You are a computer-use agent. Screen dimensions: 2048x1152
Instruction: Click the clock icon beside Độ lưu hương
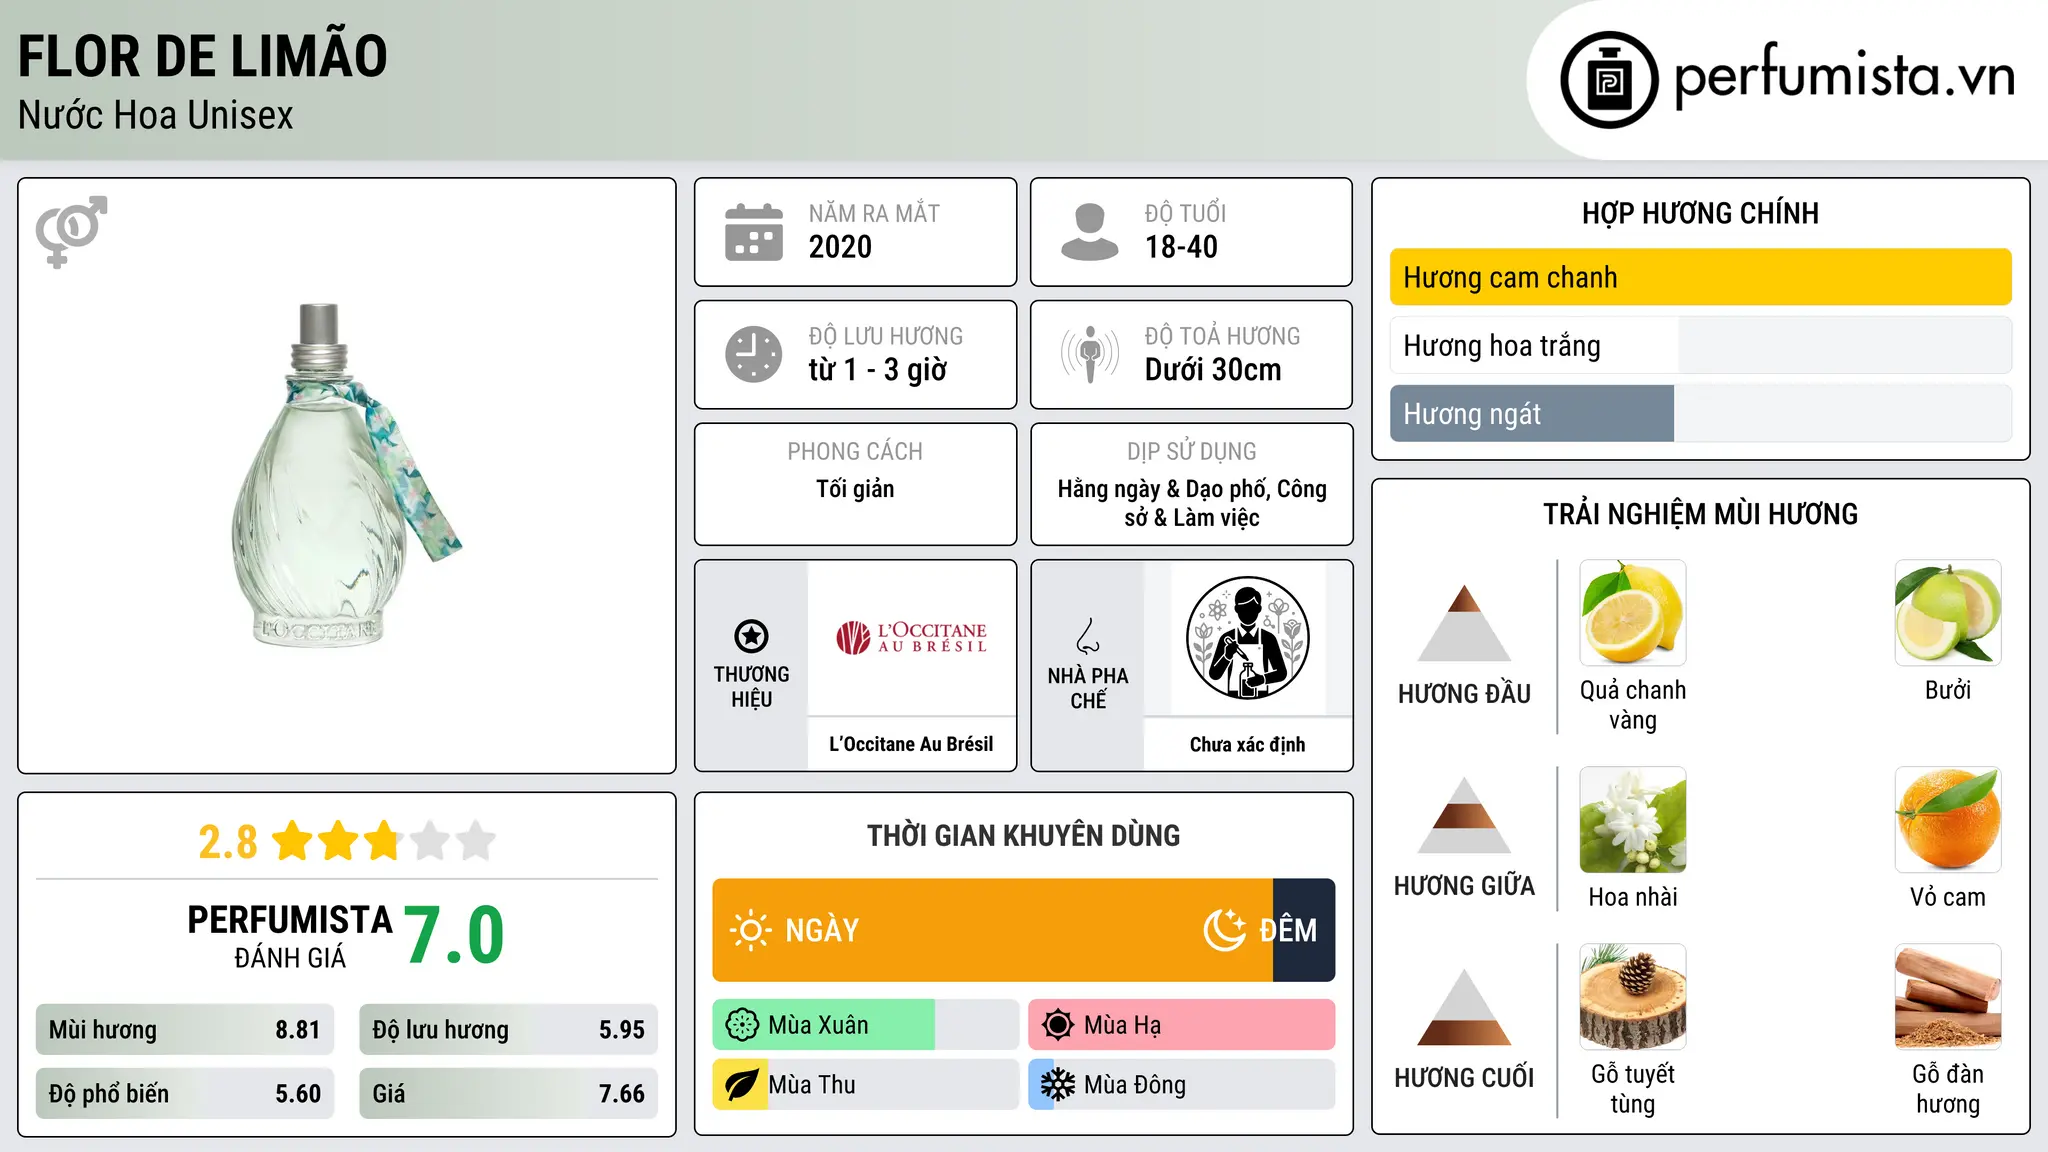pos(754,354)
